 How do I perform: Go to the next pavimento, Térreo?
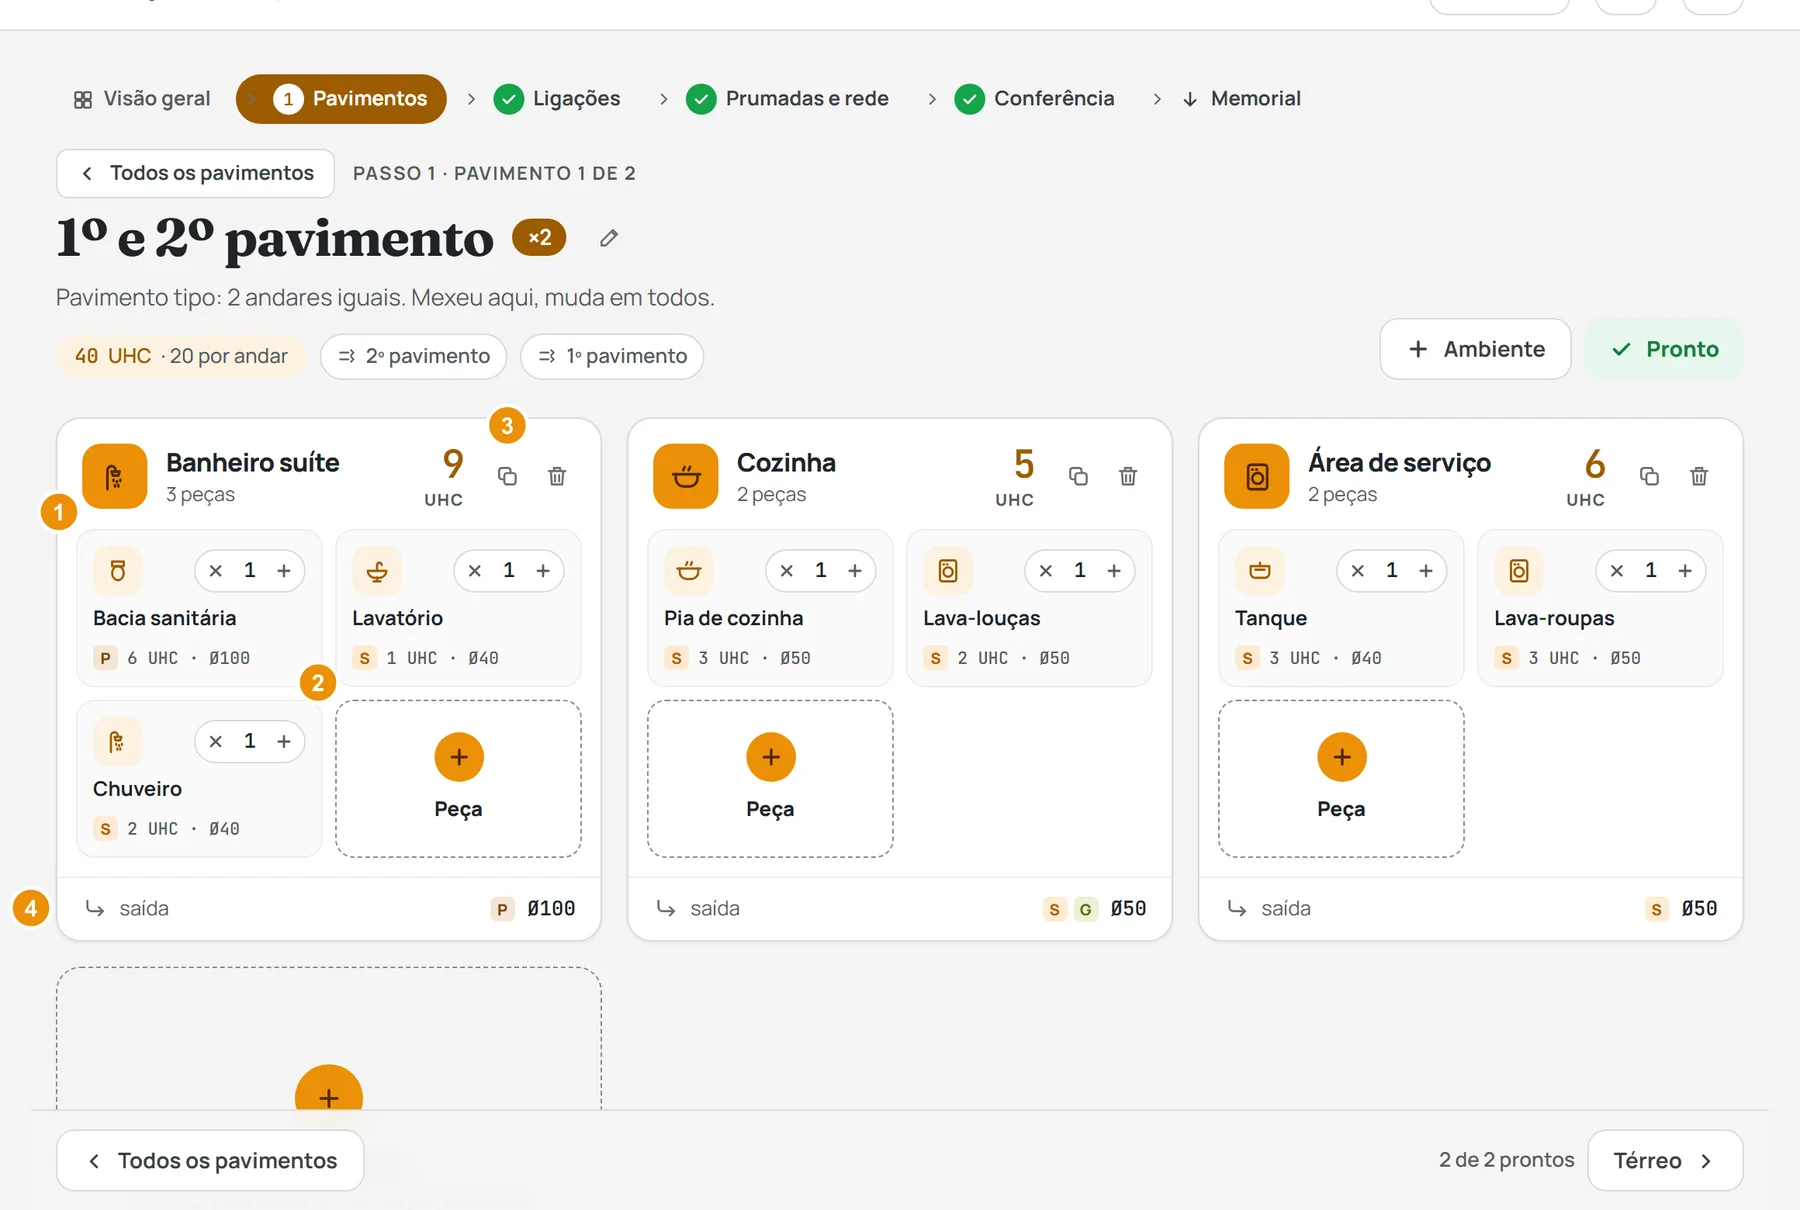(1665, 1161)
